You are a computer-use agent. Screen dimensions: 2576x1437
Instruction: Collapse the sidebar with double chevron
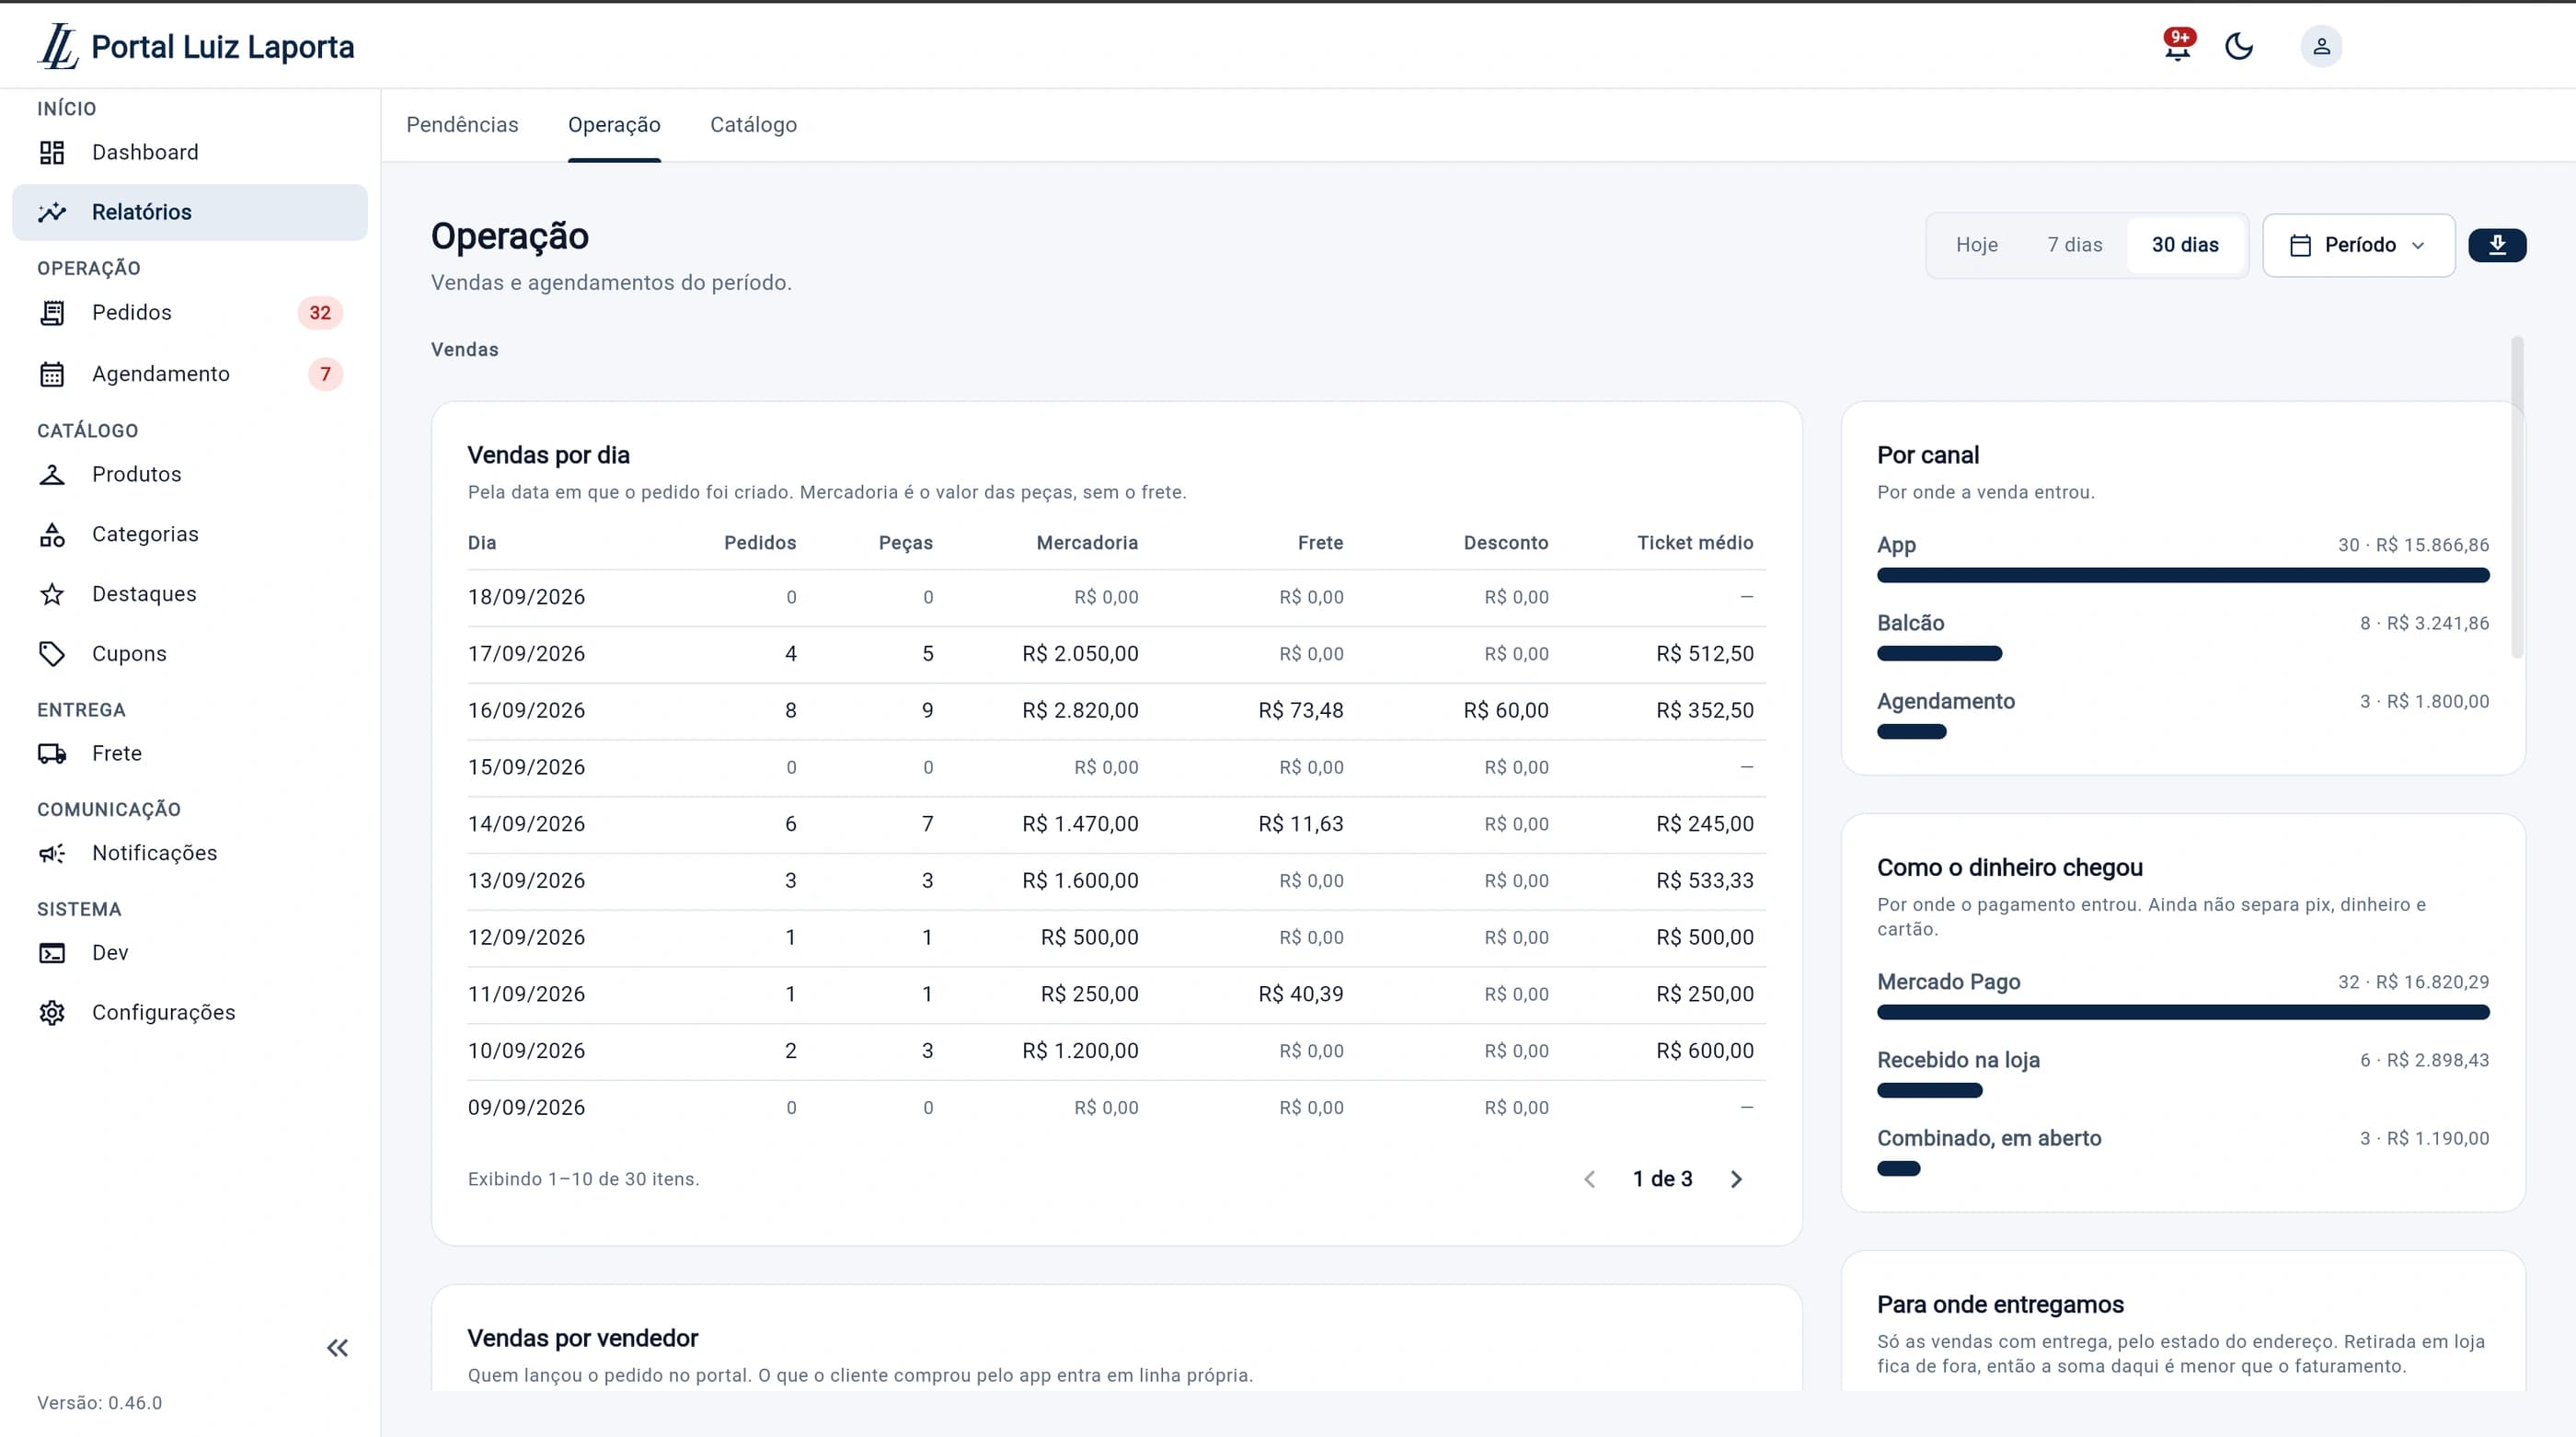tap(338, 1348)
